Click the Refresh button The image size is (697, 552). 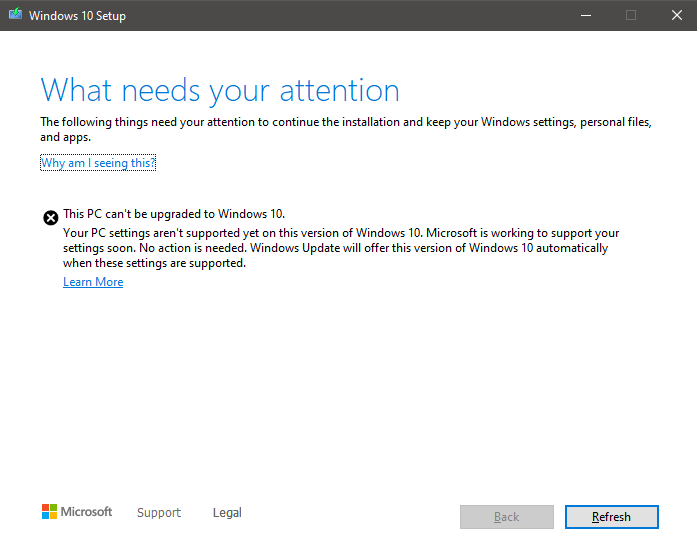coord(612,517)
